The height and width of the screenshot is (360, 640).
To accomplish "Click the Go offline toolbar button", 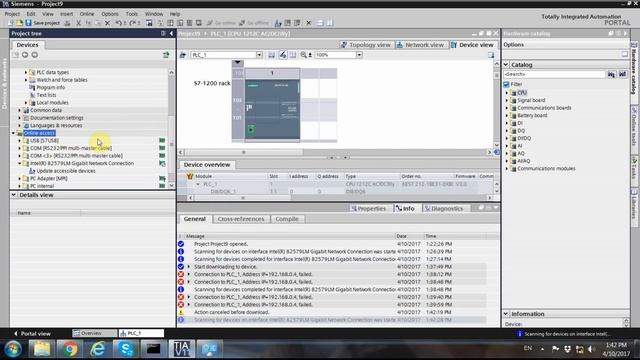I will coord(253,23).
